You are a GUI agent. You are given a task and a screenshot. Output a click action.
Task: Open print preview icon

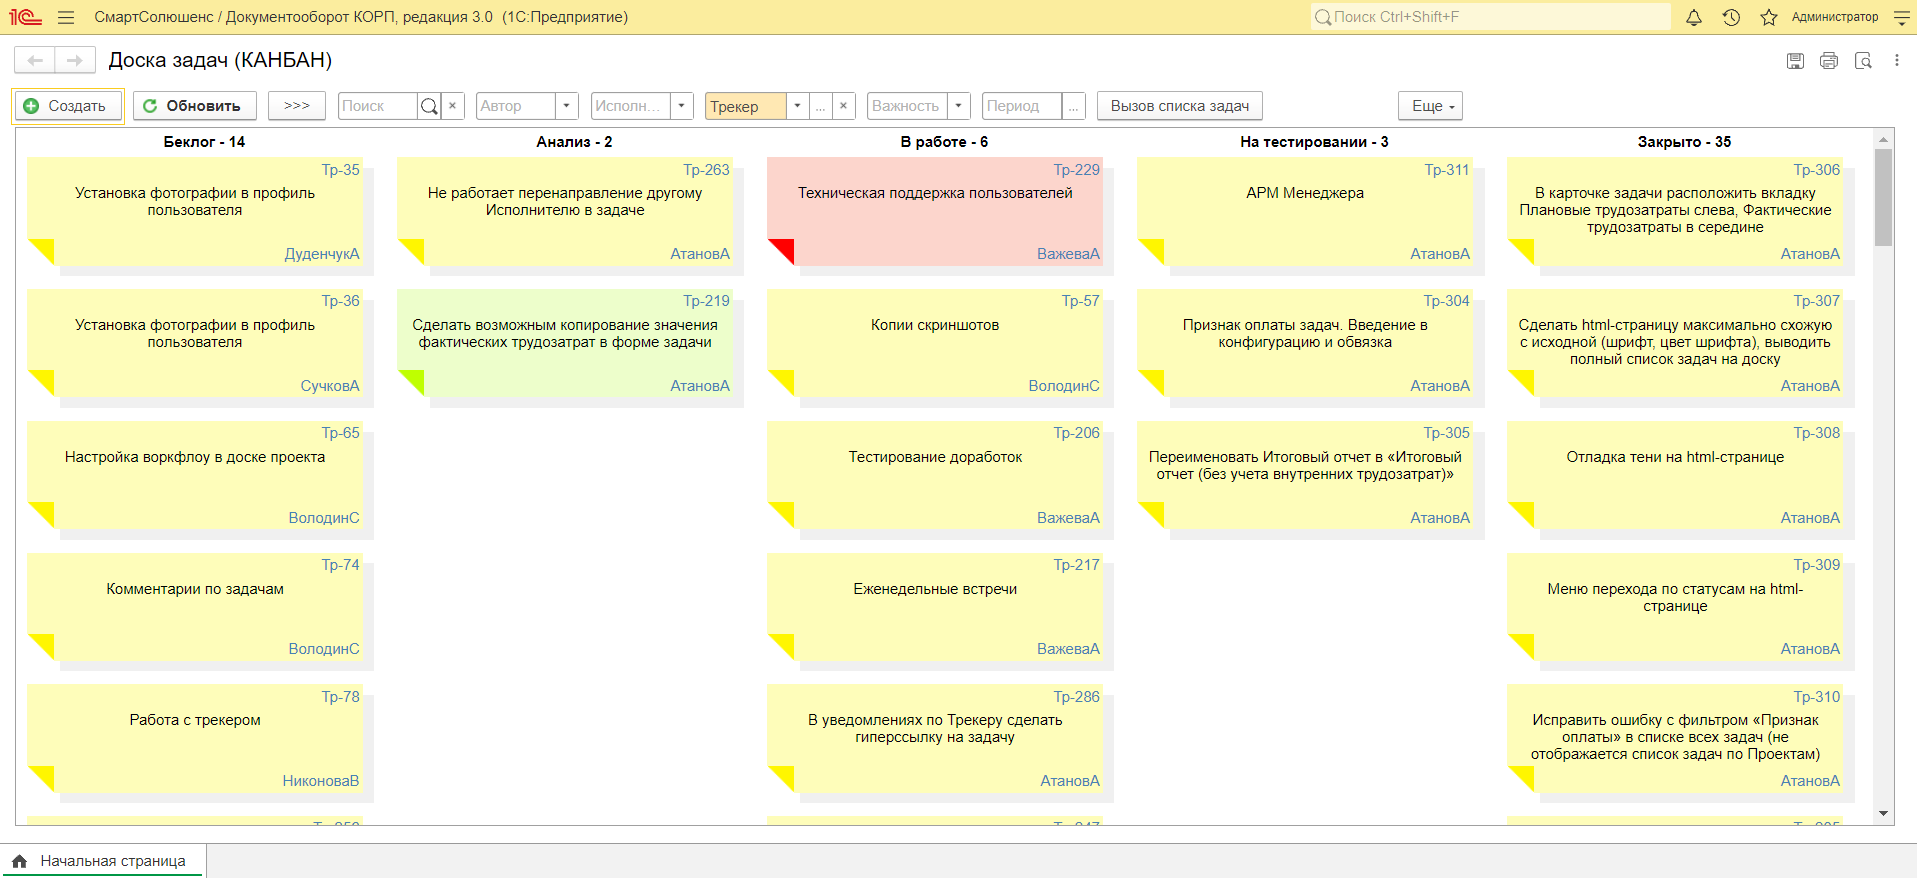pos(1863,61)
